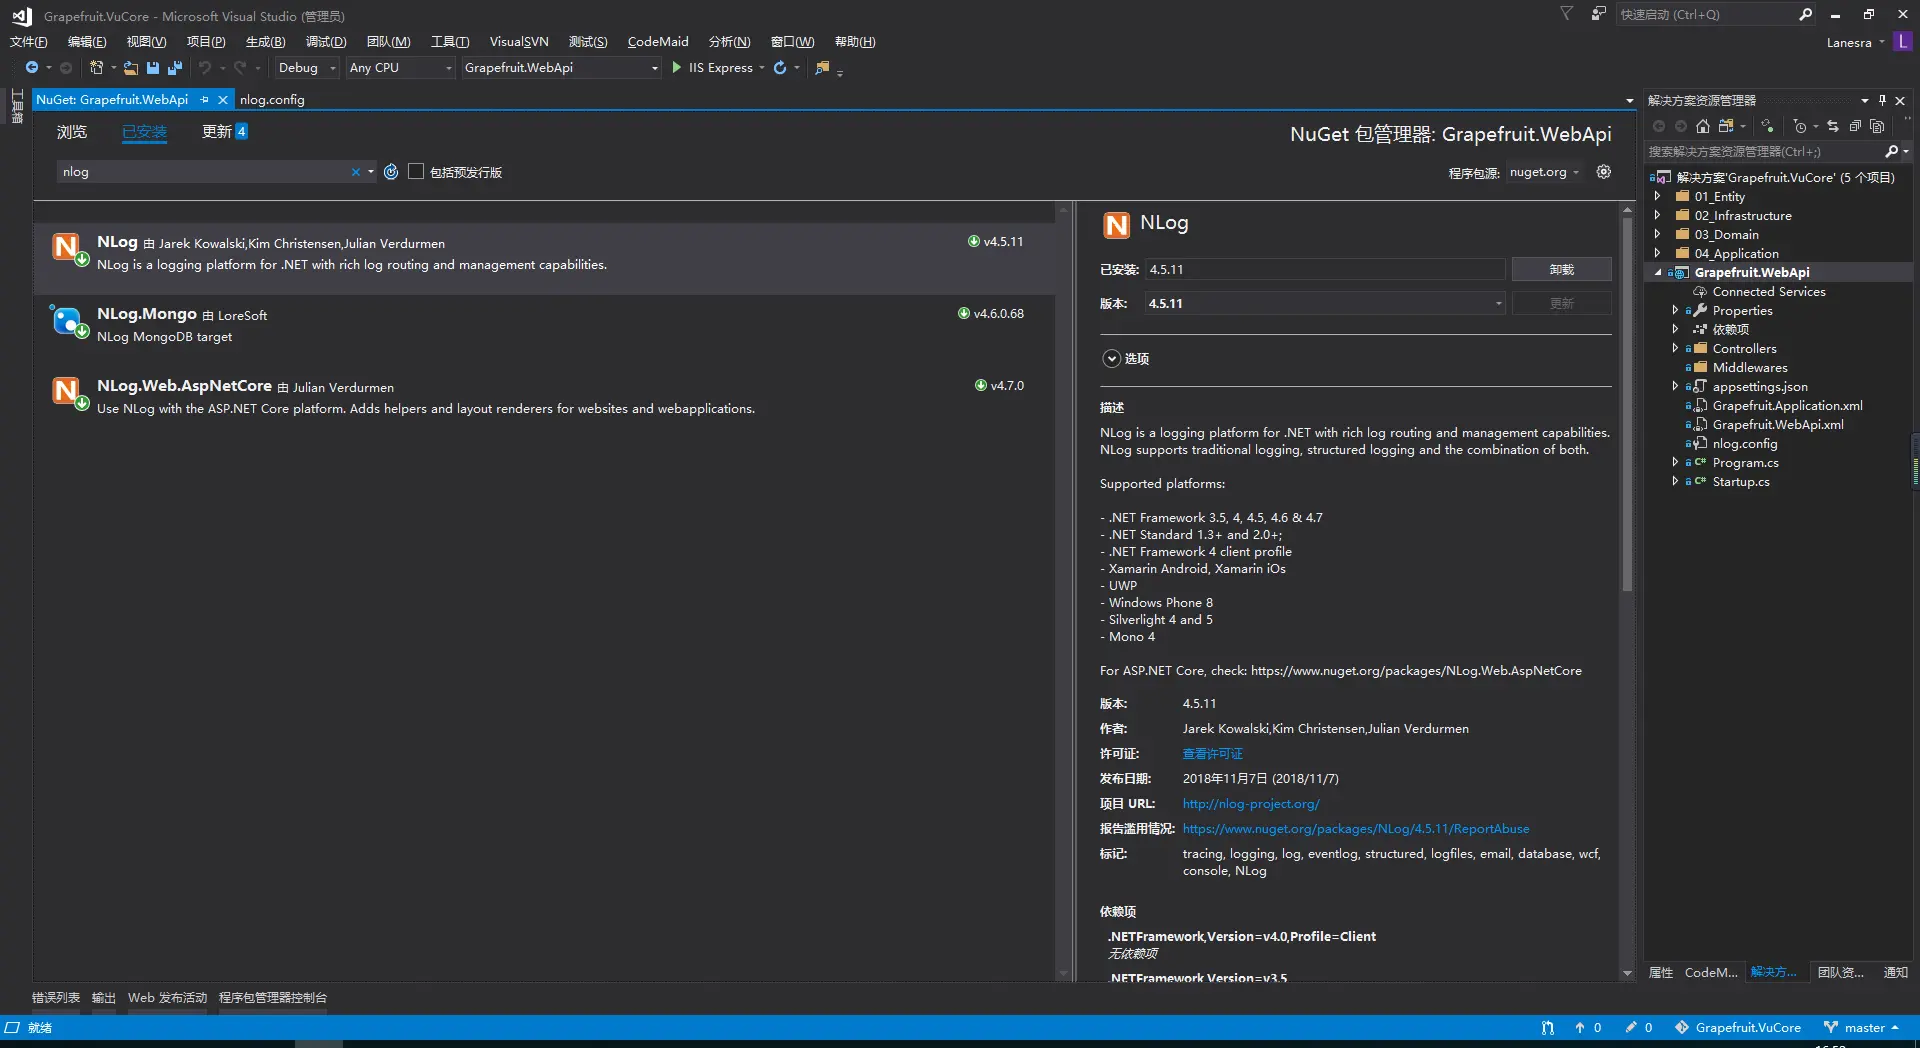Switch to the nlog.config tab
The height and width of the screenshot is (1048, 1920).
tap(272, 100)
